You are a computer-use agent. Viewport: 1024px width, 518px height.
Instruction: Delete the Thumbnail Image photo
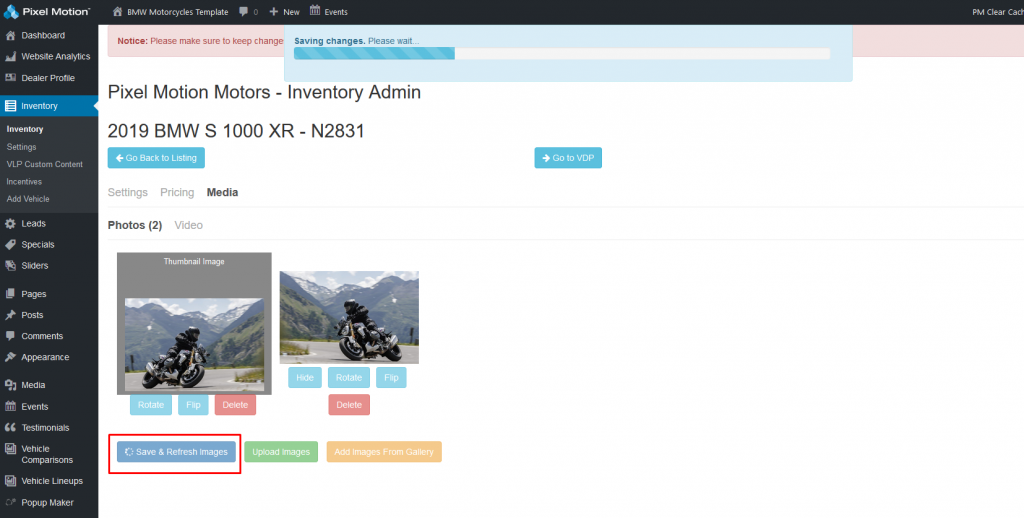tap(235, 405)
